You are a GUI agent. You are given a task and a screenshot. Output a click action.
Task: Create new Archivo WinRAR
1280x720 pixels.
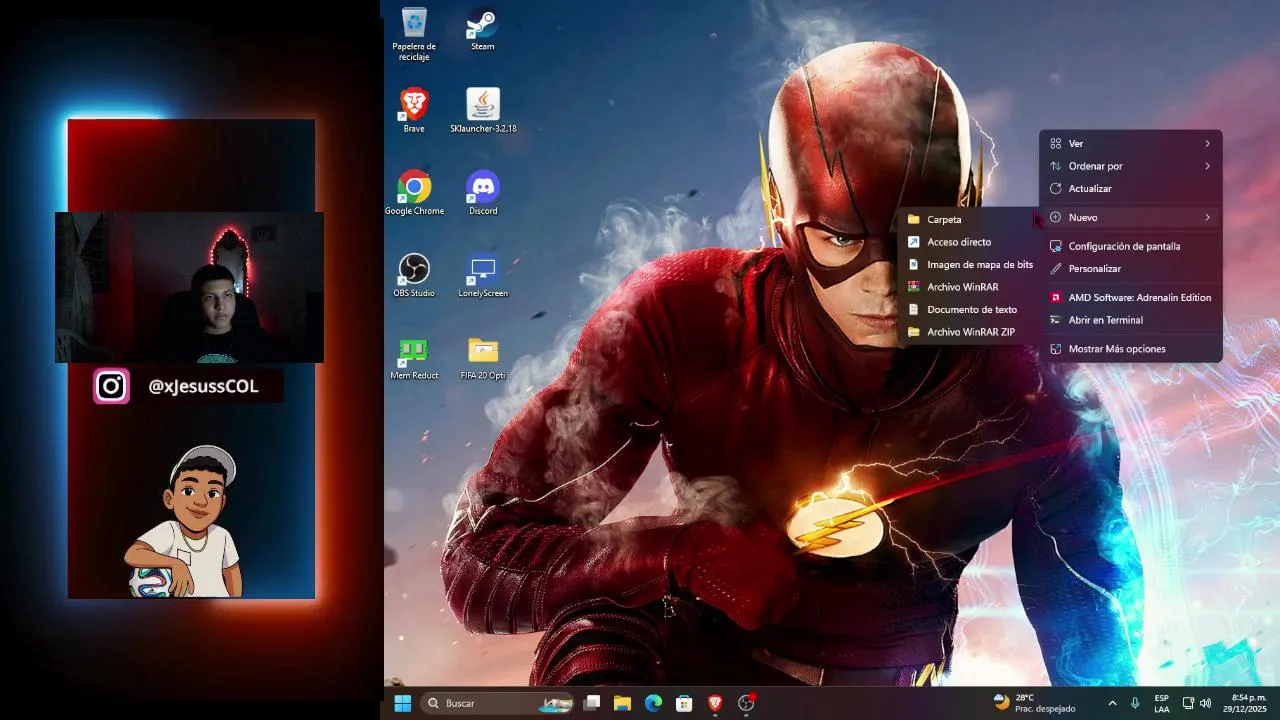pyautogui.click(x=968, y=287)
